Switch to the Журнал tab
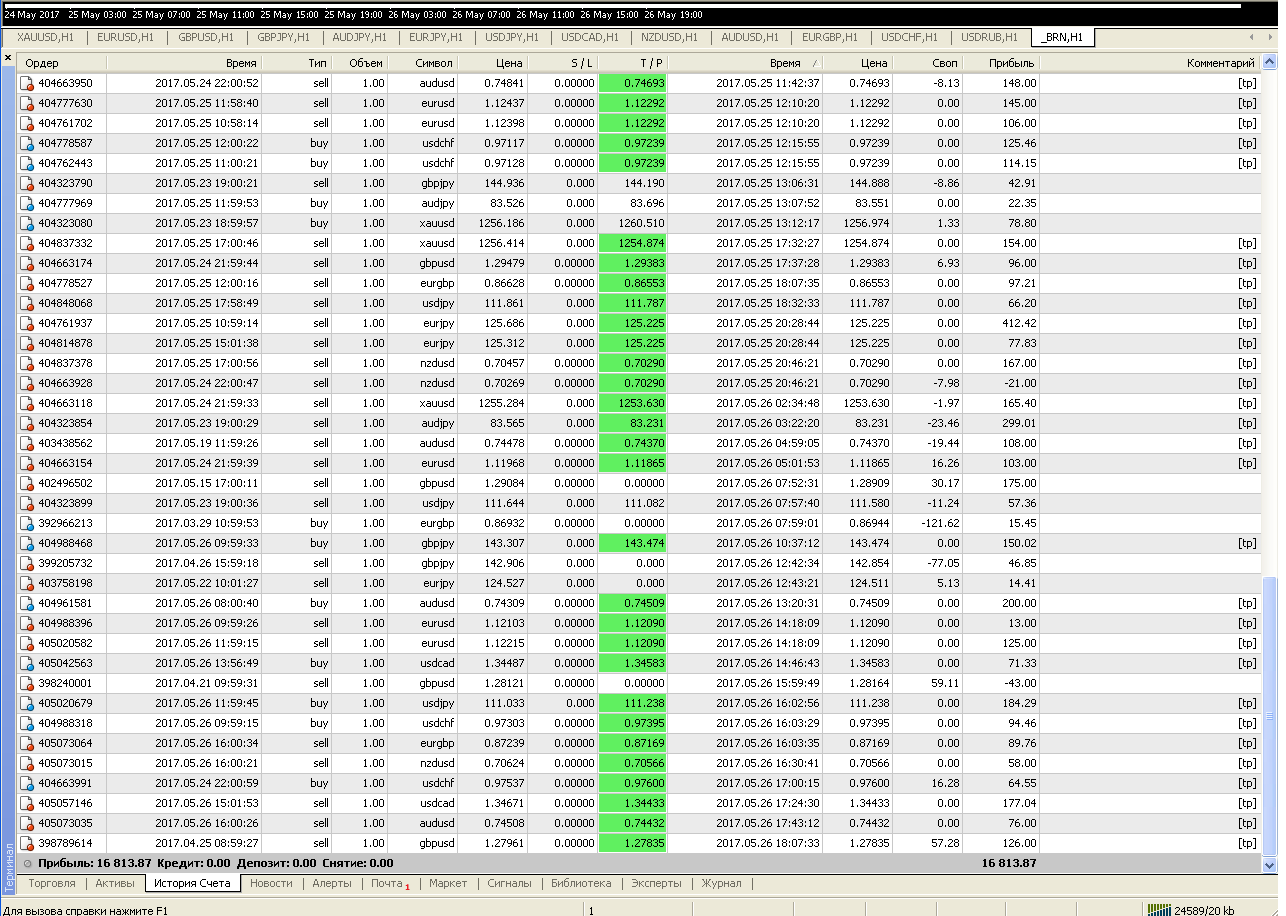This screenshot has height=916, width=1286. (x=721, y=883)
